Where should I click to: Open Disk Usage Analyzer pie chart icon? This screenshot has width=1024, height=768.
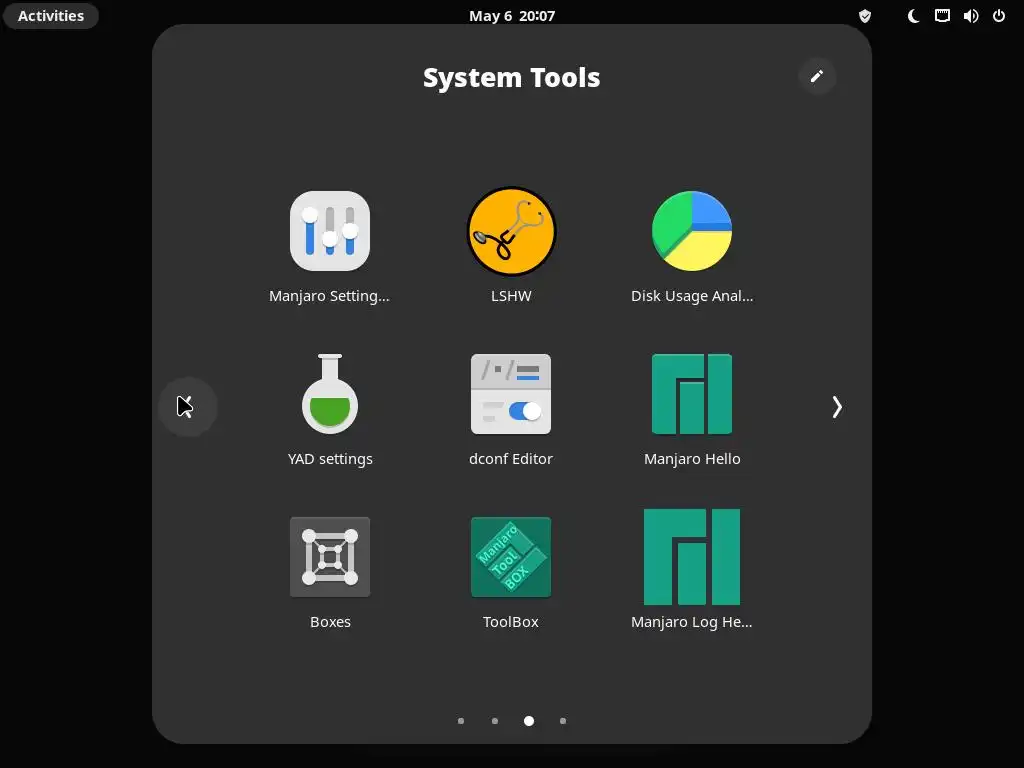(x=692, y=231)
